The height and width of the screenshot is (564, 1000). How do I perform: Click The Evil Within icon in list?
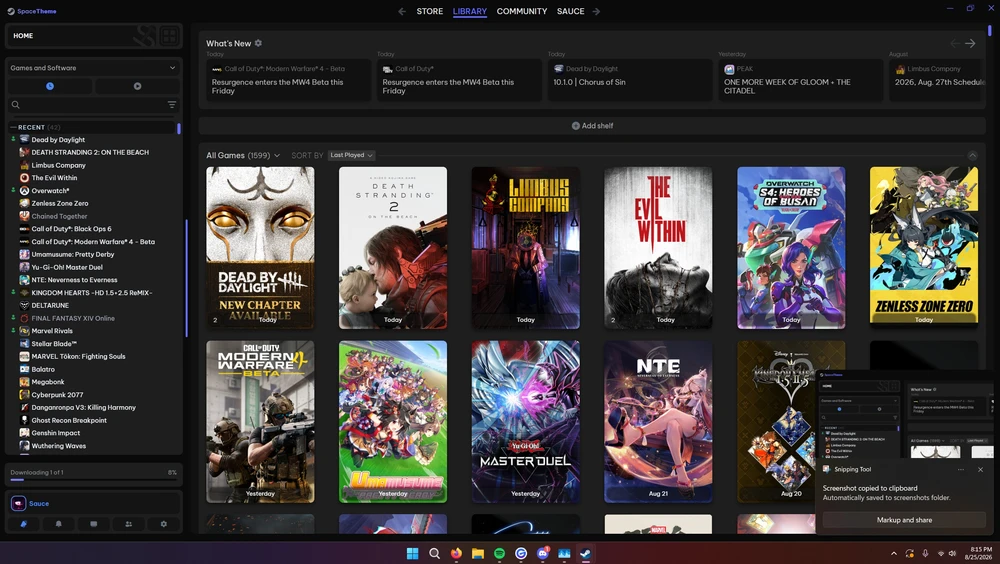24,178
